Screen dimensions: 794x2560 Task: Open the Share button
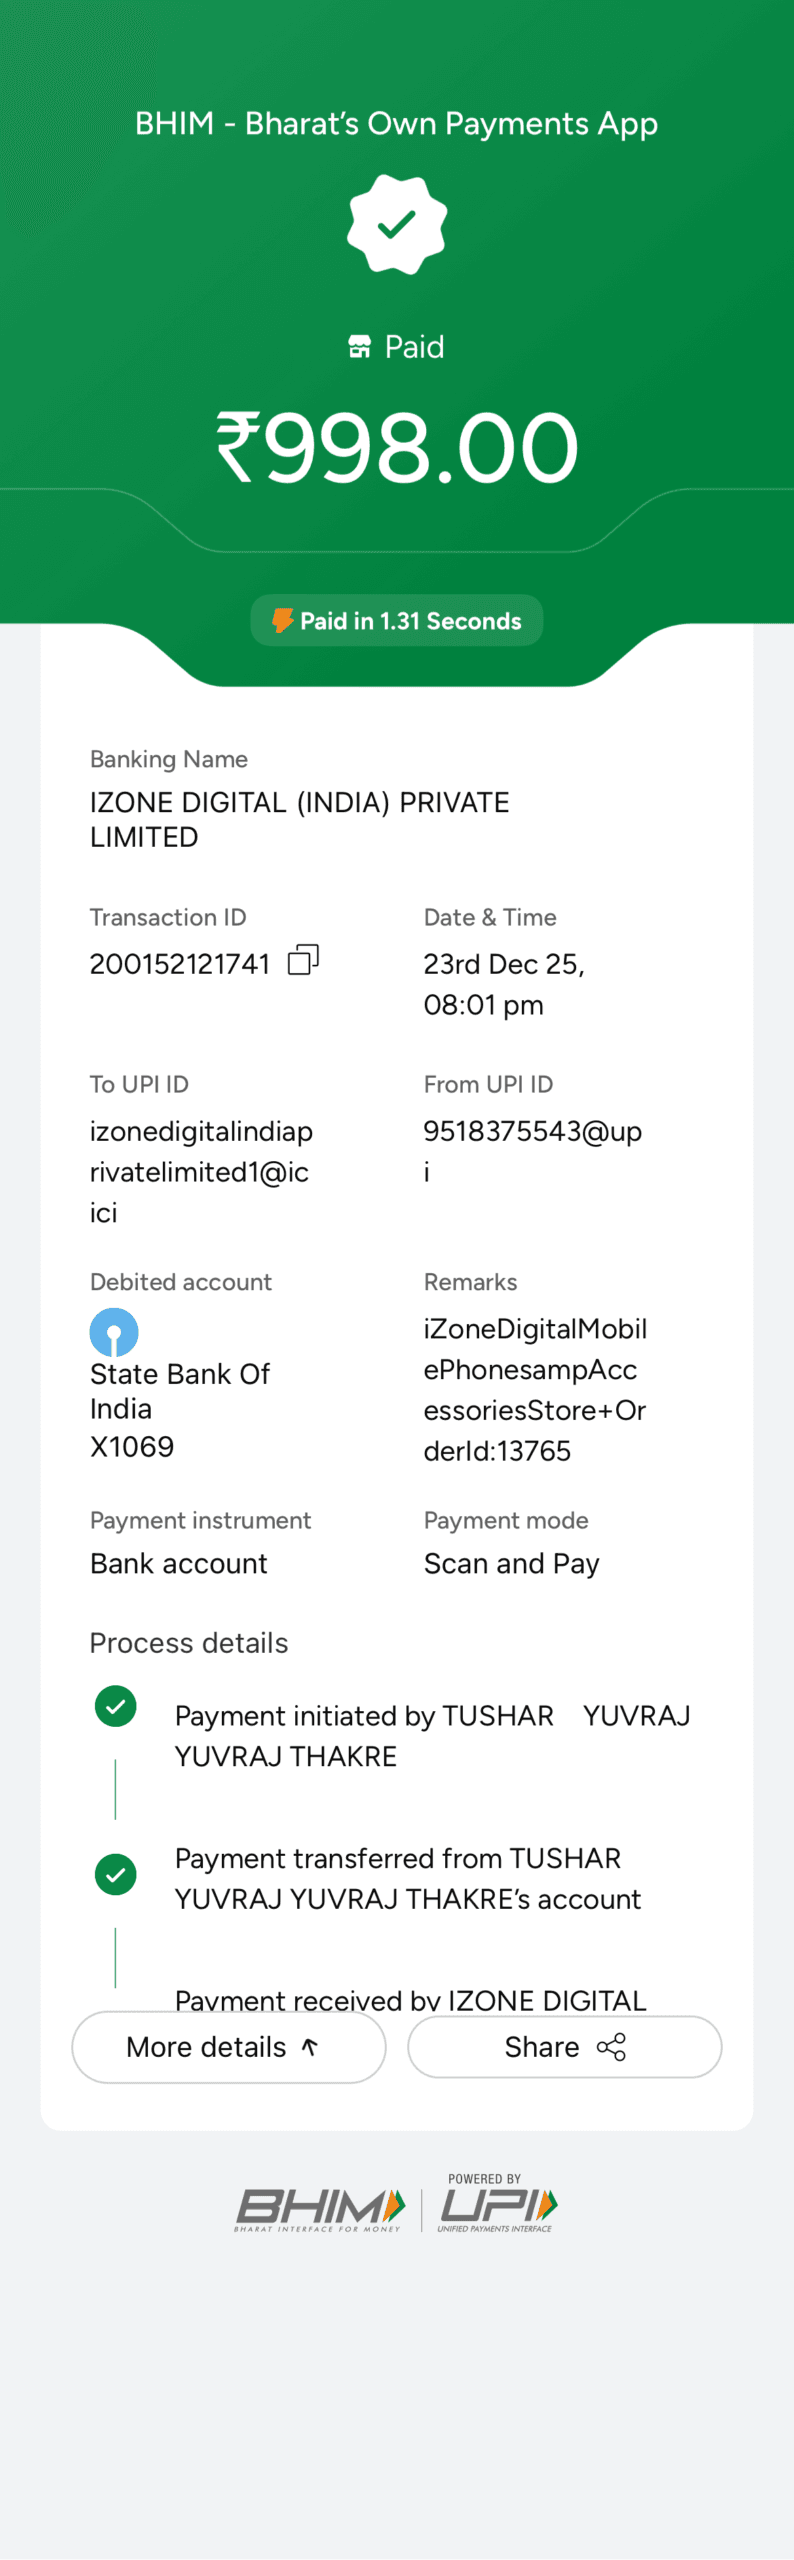click(564, 2047)
